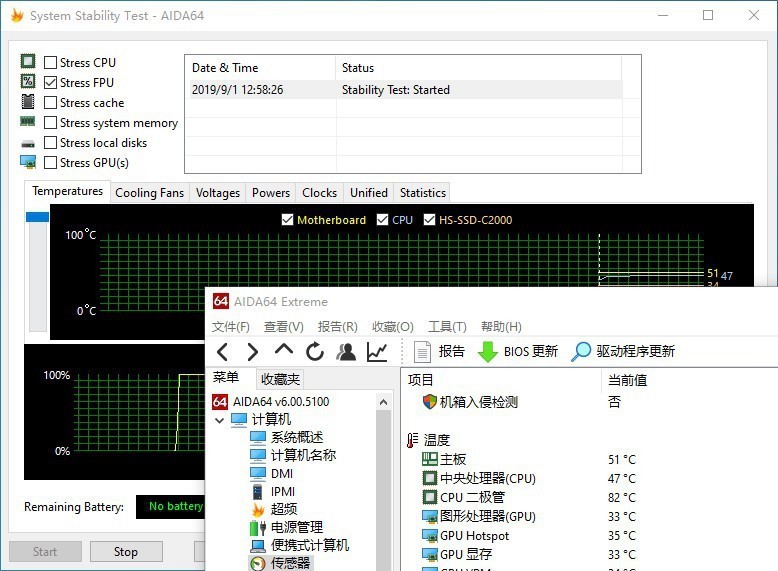The image size is (778, 571).
Task: Open the 收藏(O) menu
Action: [x=392, y=326]
